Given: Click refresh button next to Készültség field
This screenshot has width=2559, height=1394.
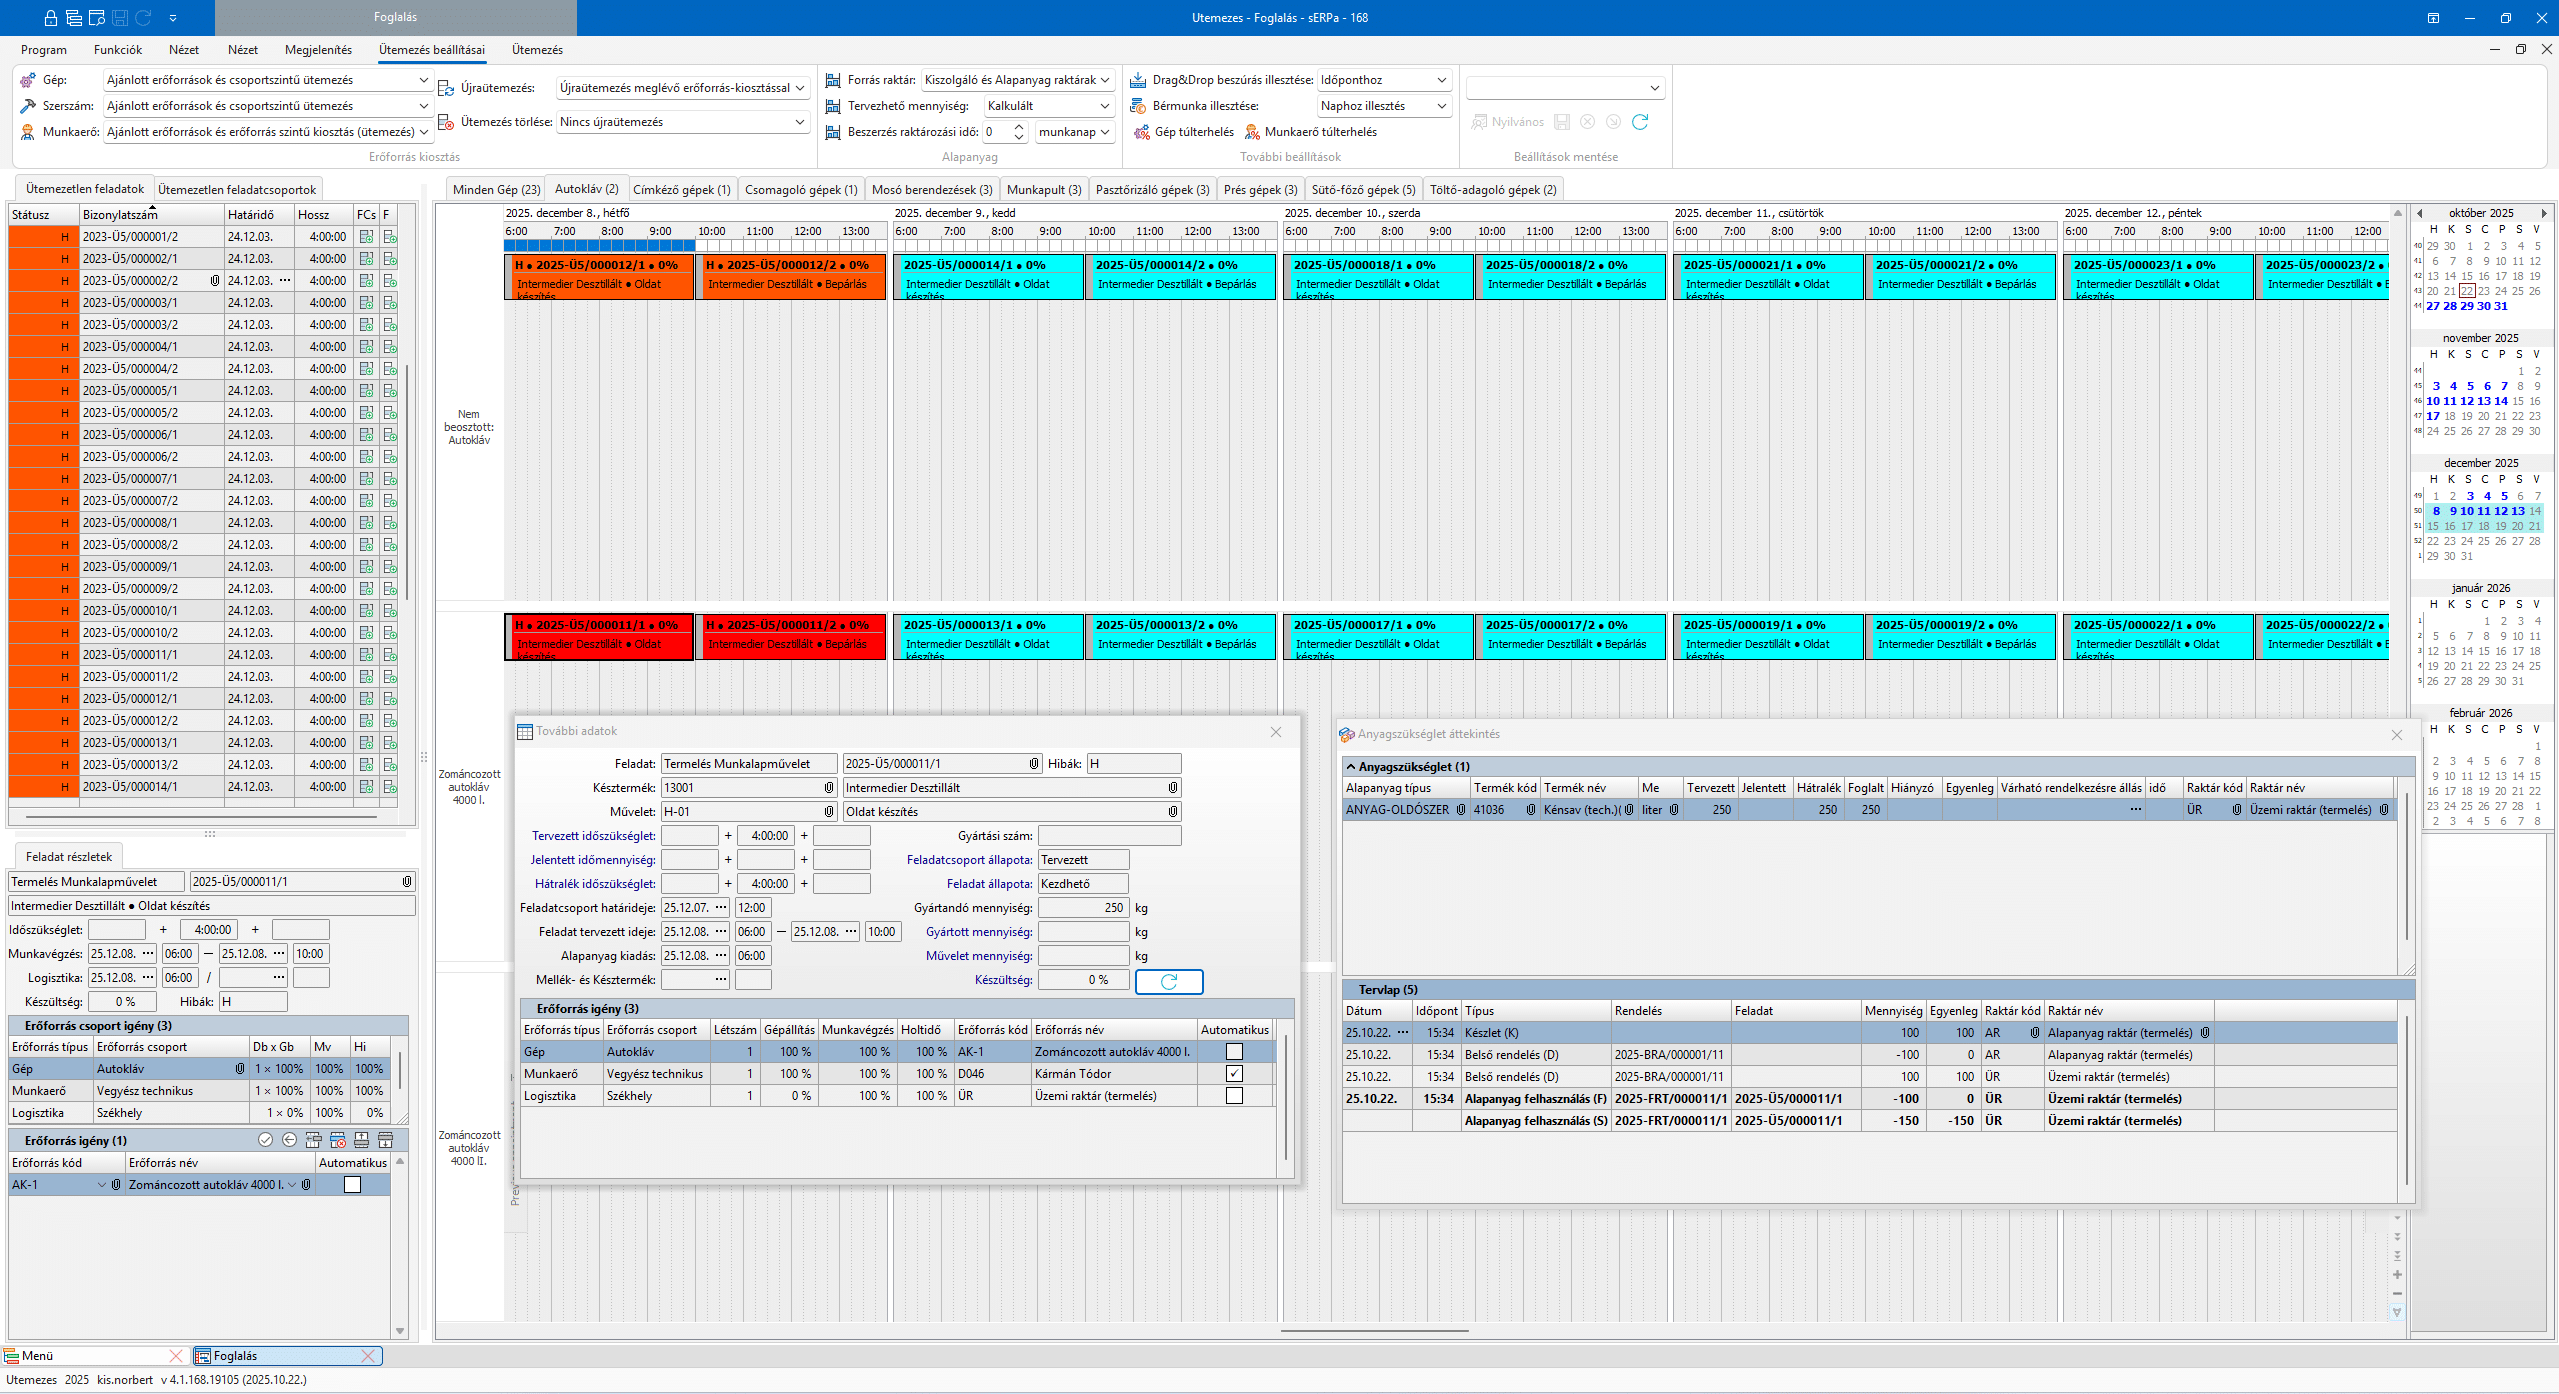Looking at the screenshot, I should pos(1168,981).
